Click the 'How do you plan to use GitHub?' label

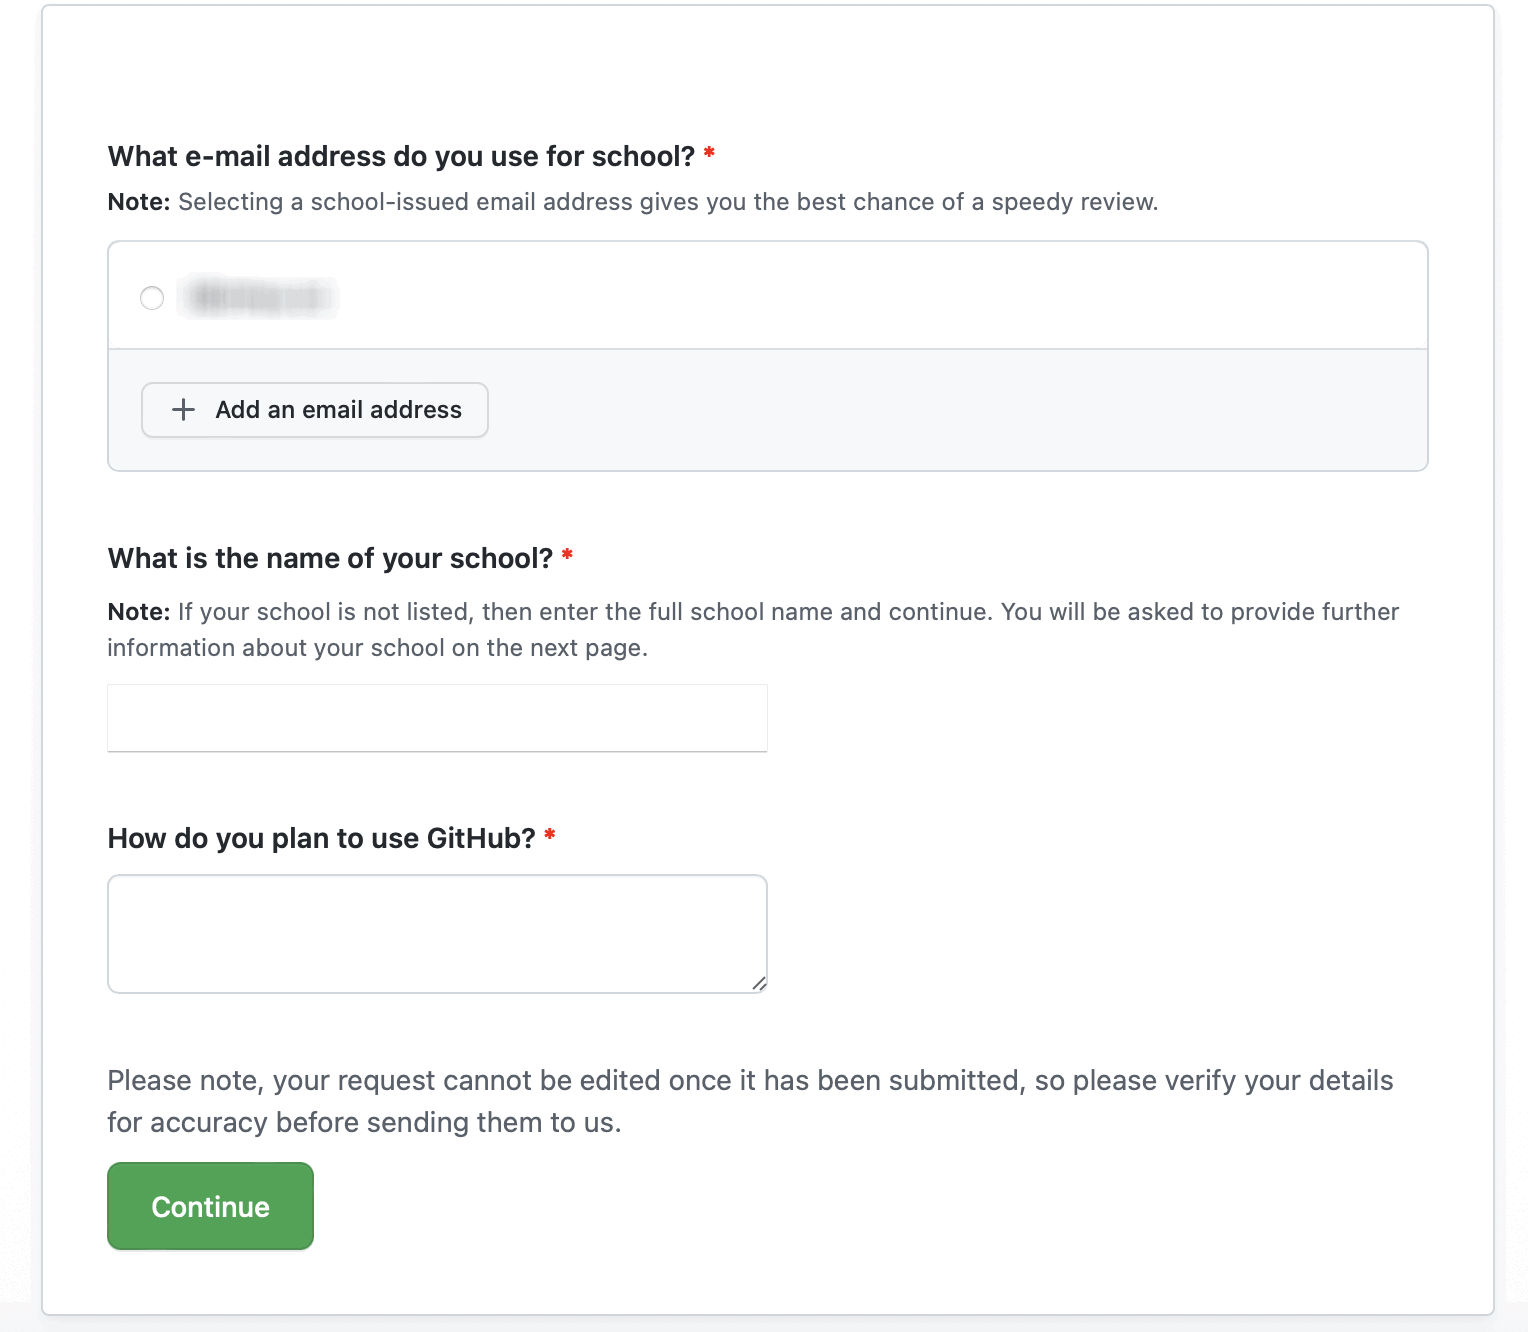point(321,838)
